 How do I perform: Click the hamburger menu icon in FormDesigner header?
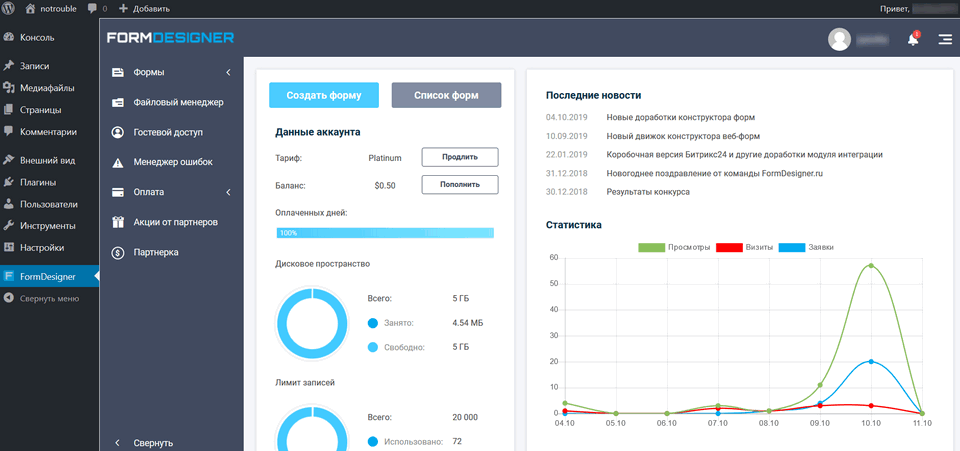pos(945,40)
